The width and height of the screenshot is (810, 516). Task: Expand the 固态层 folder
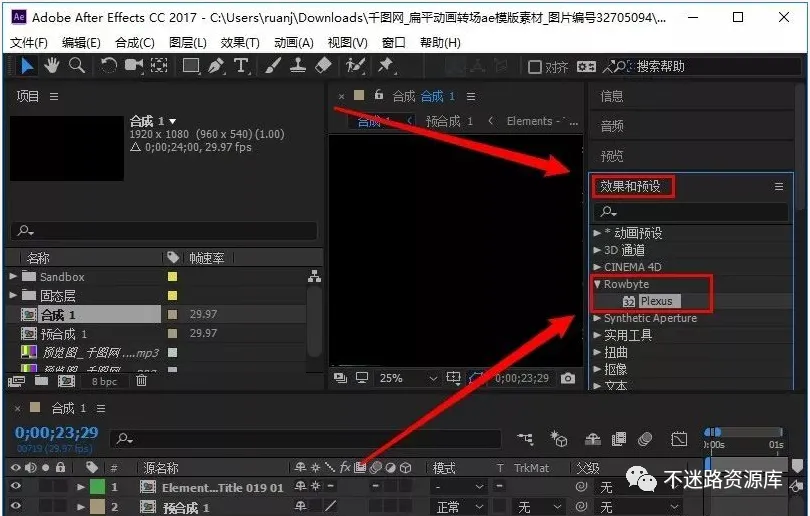coord(13,295)
